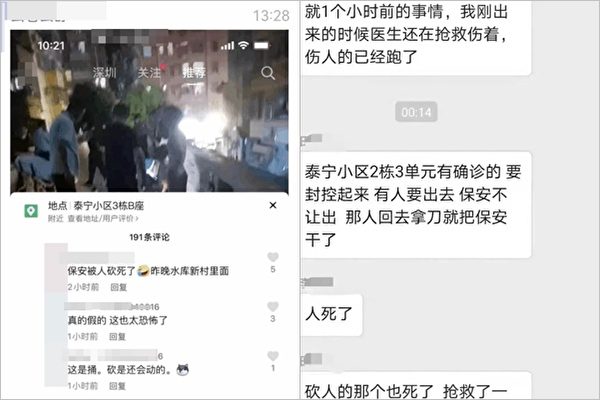Like the comment 保安被人砍死了 heart
This screenshot has width=600, height=400.
point(273,257)
